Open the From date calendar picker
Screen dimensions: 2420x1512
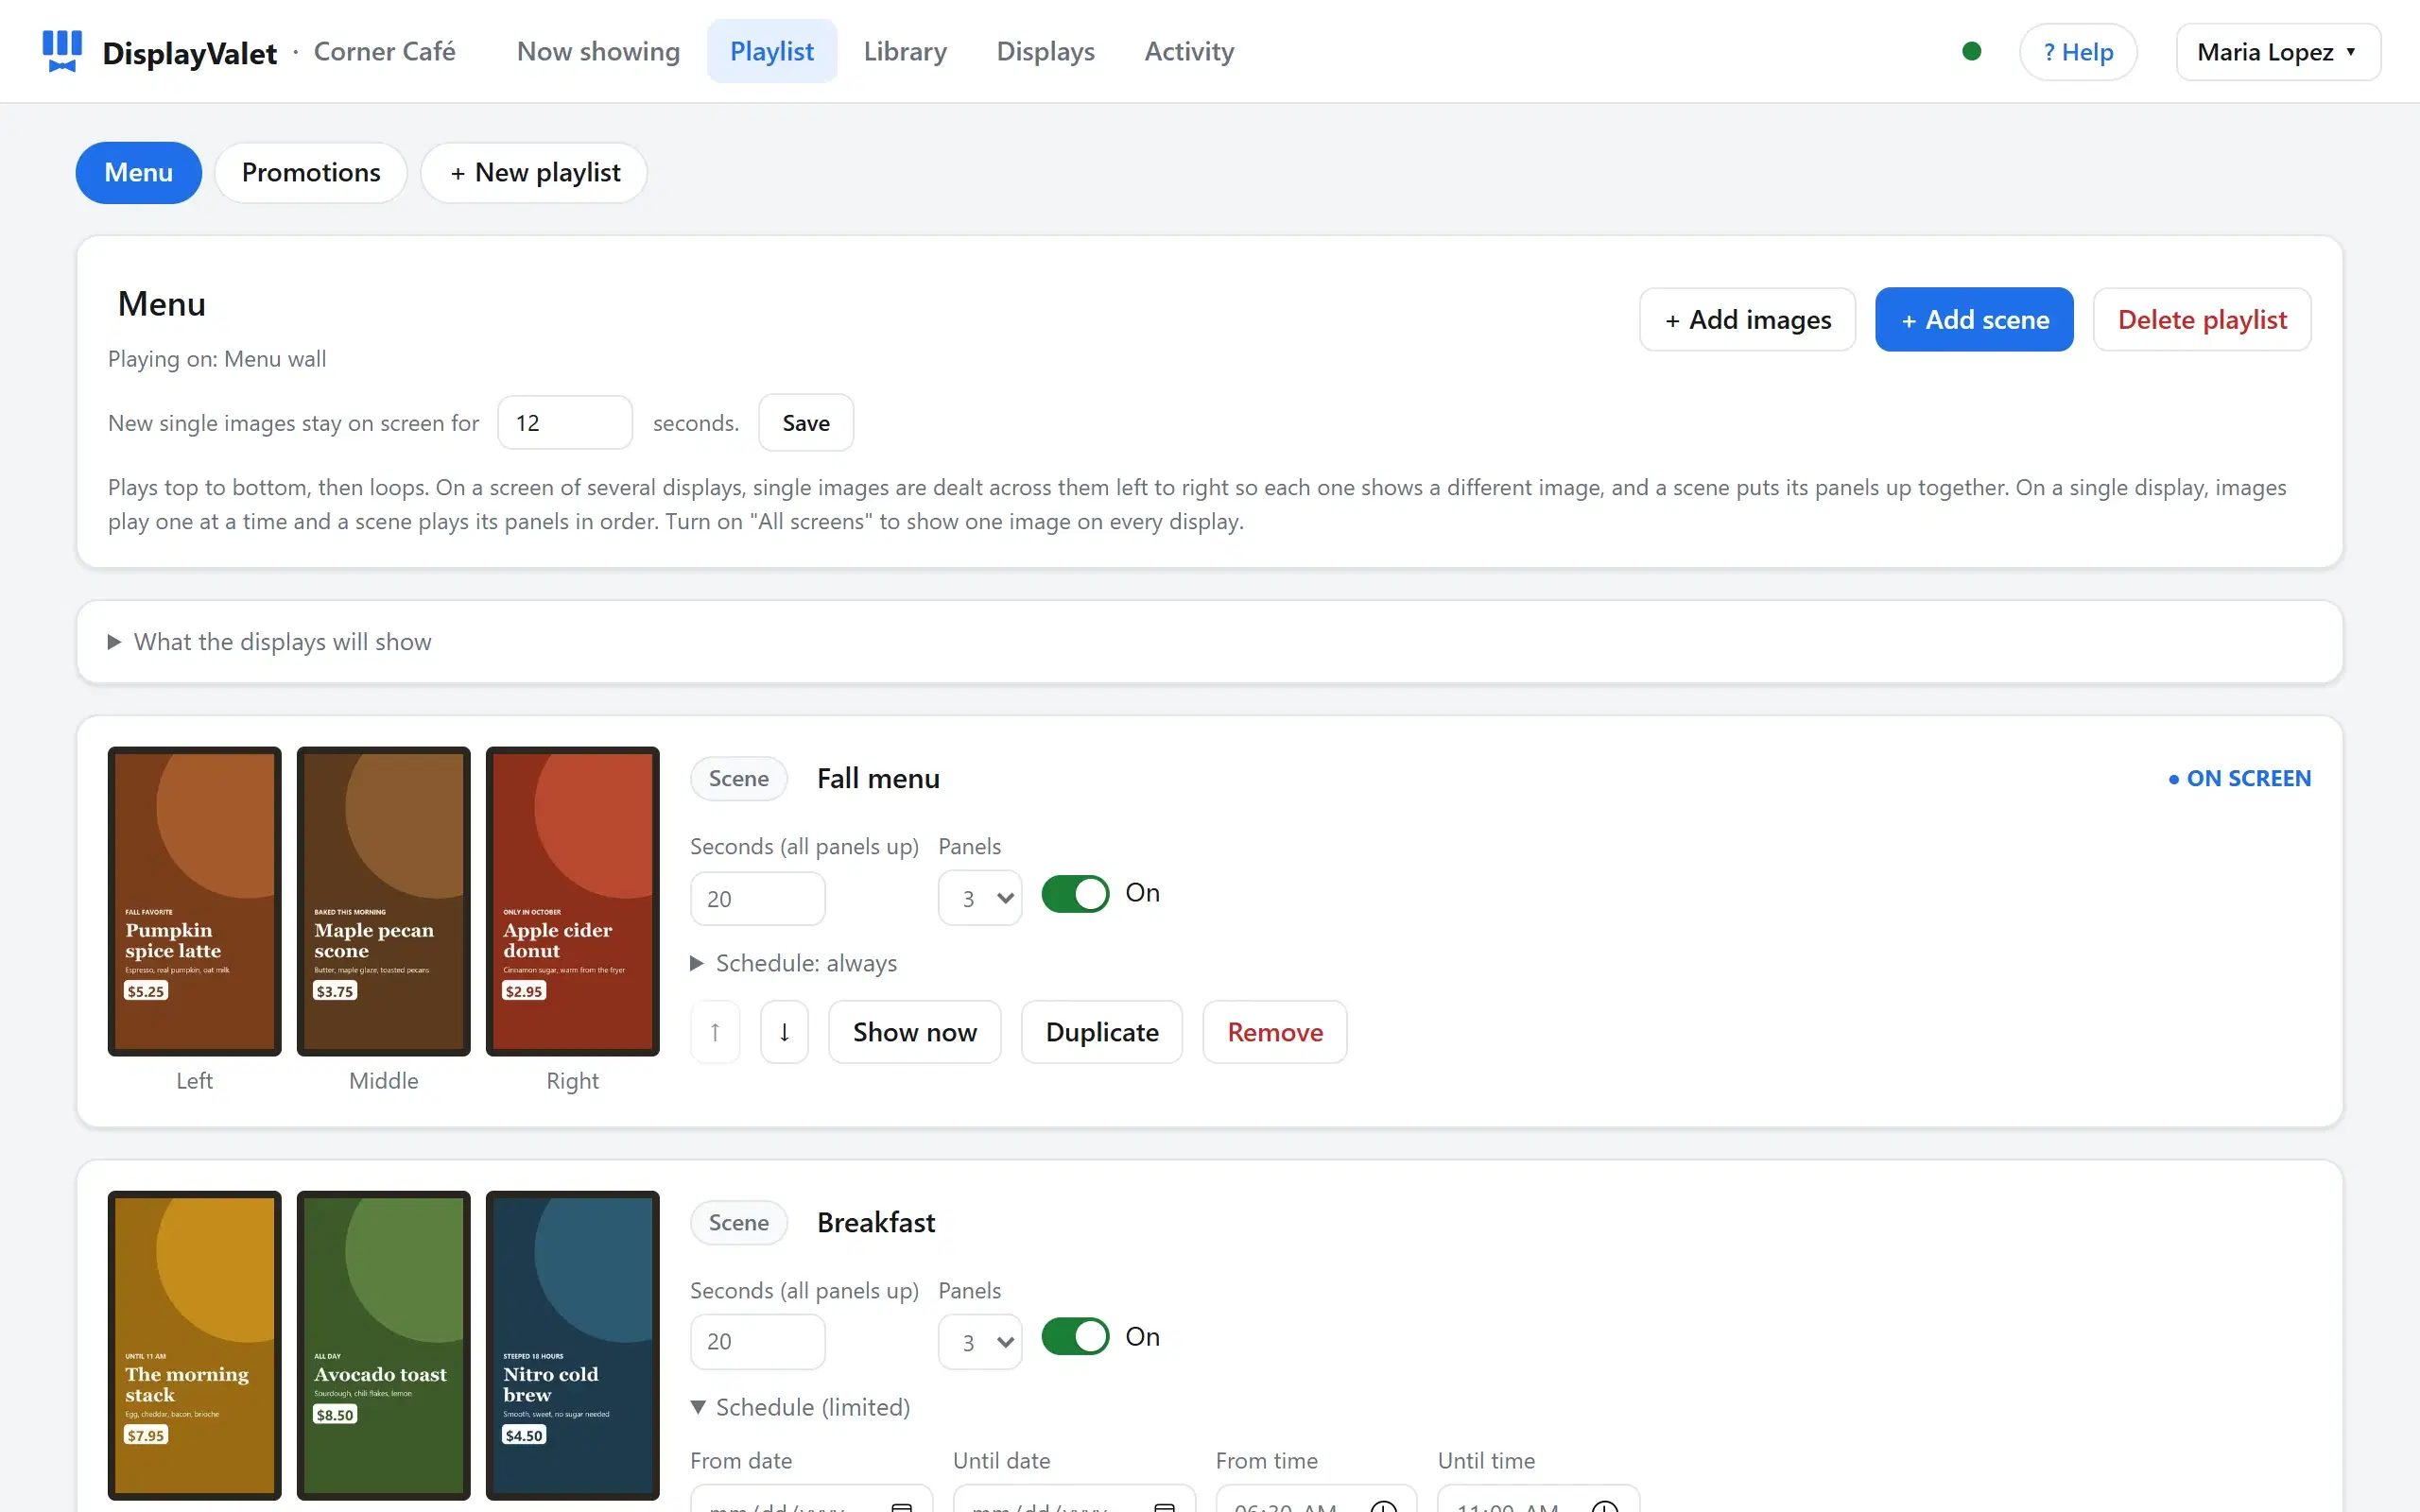[902, 1506]
